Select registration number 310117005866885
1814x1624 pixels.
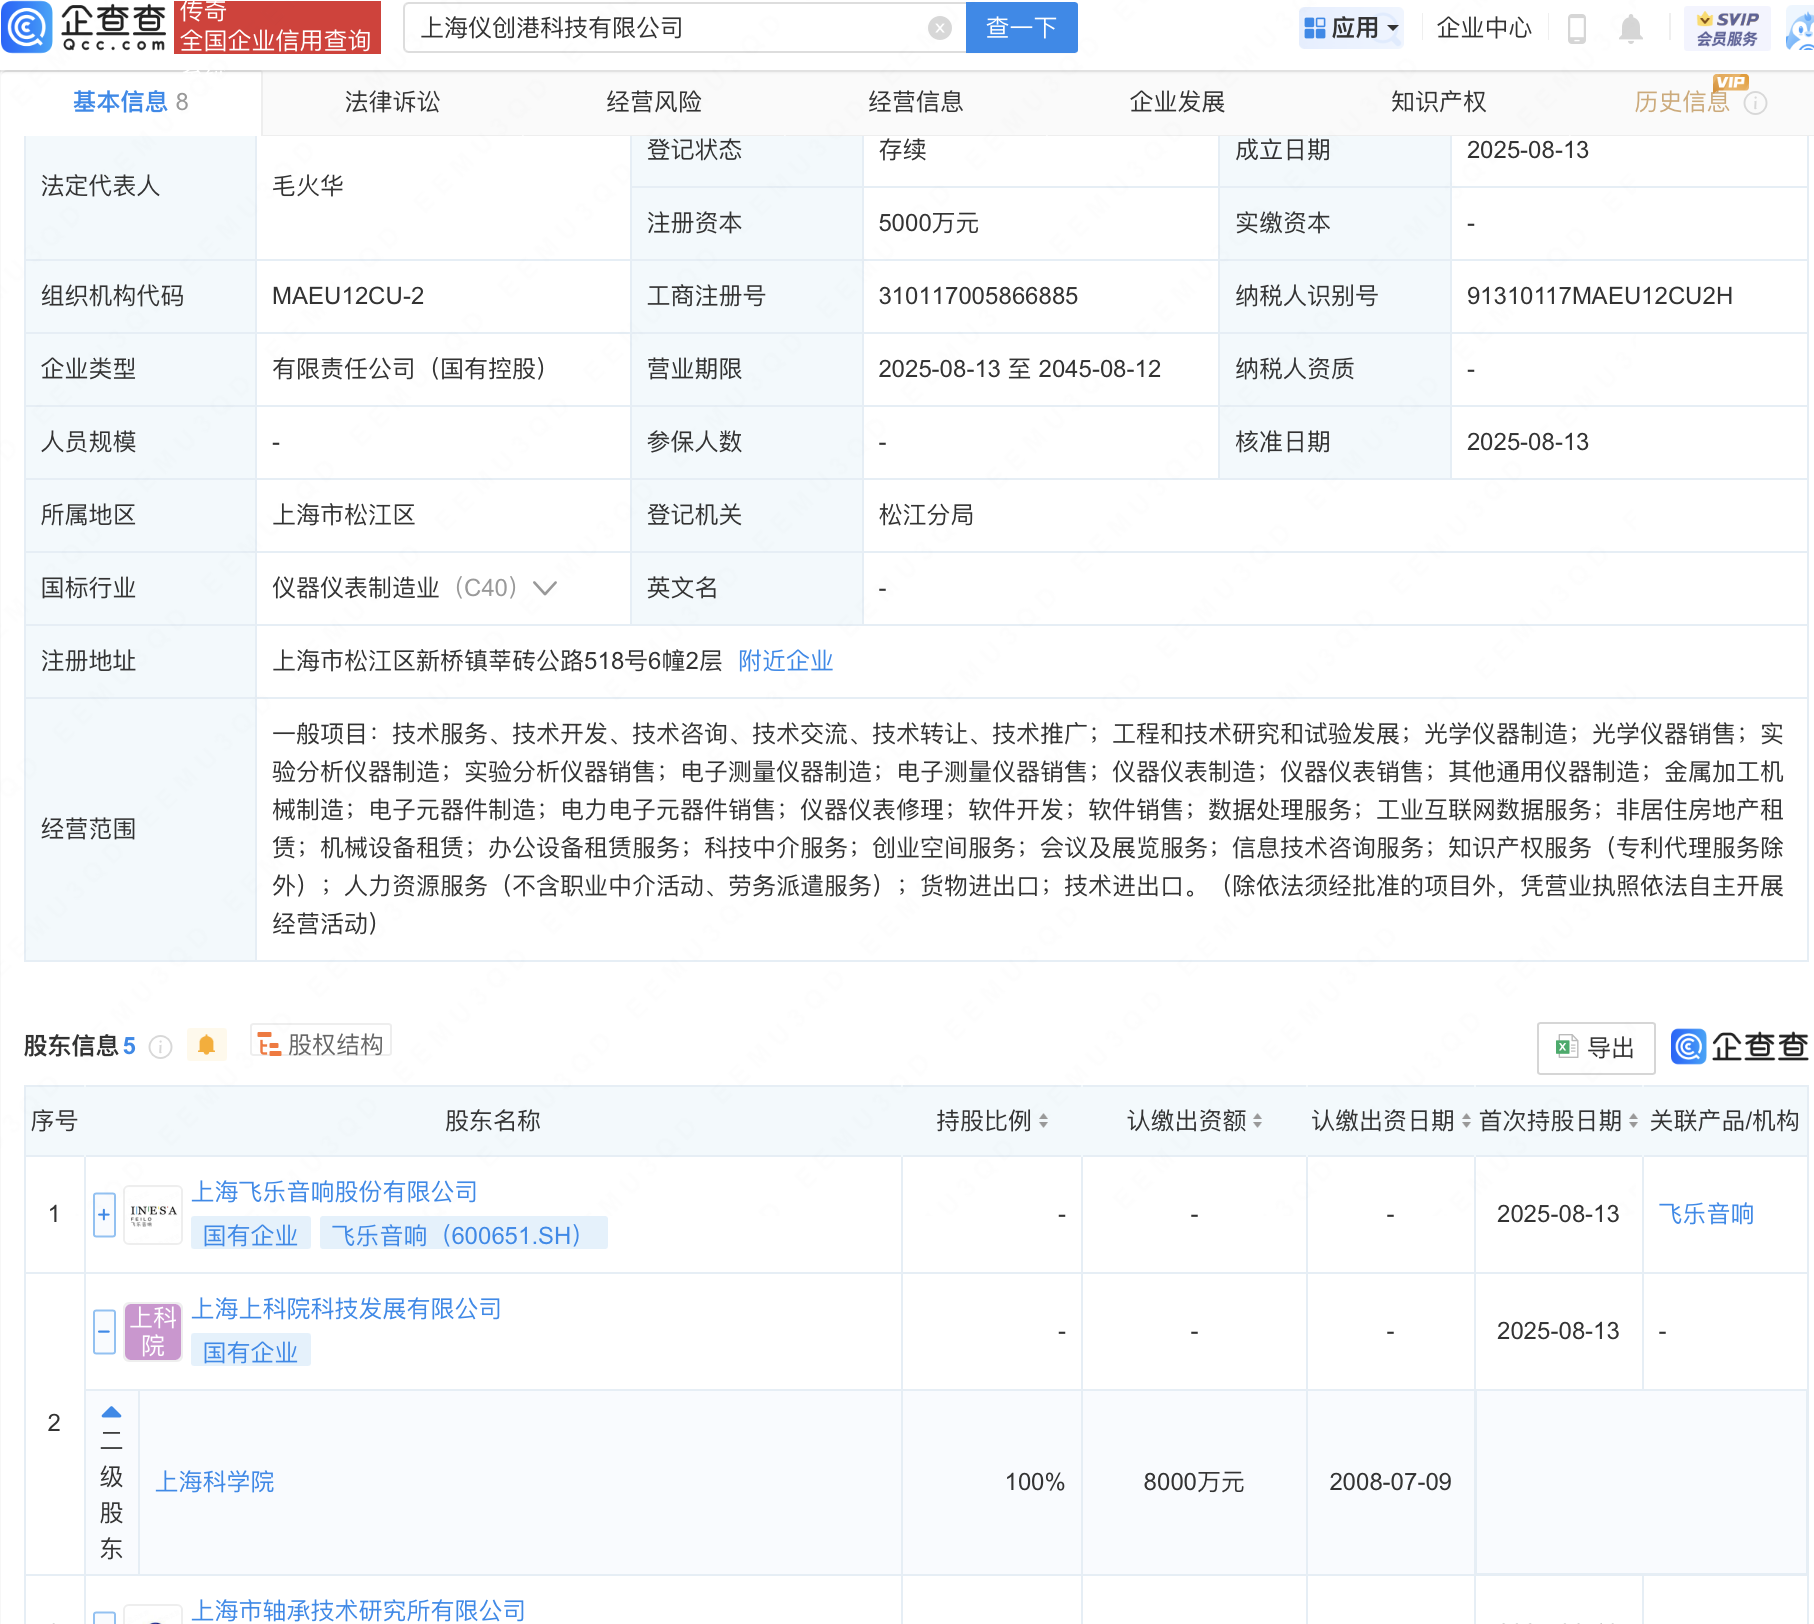[x=978, y=296]
